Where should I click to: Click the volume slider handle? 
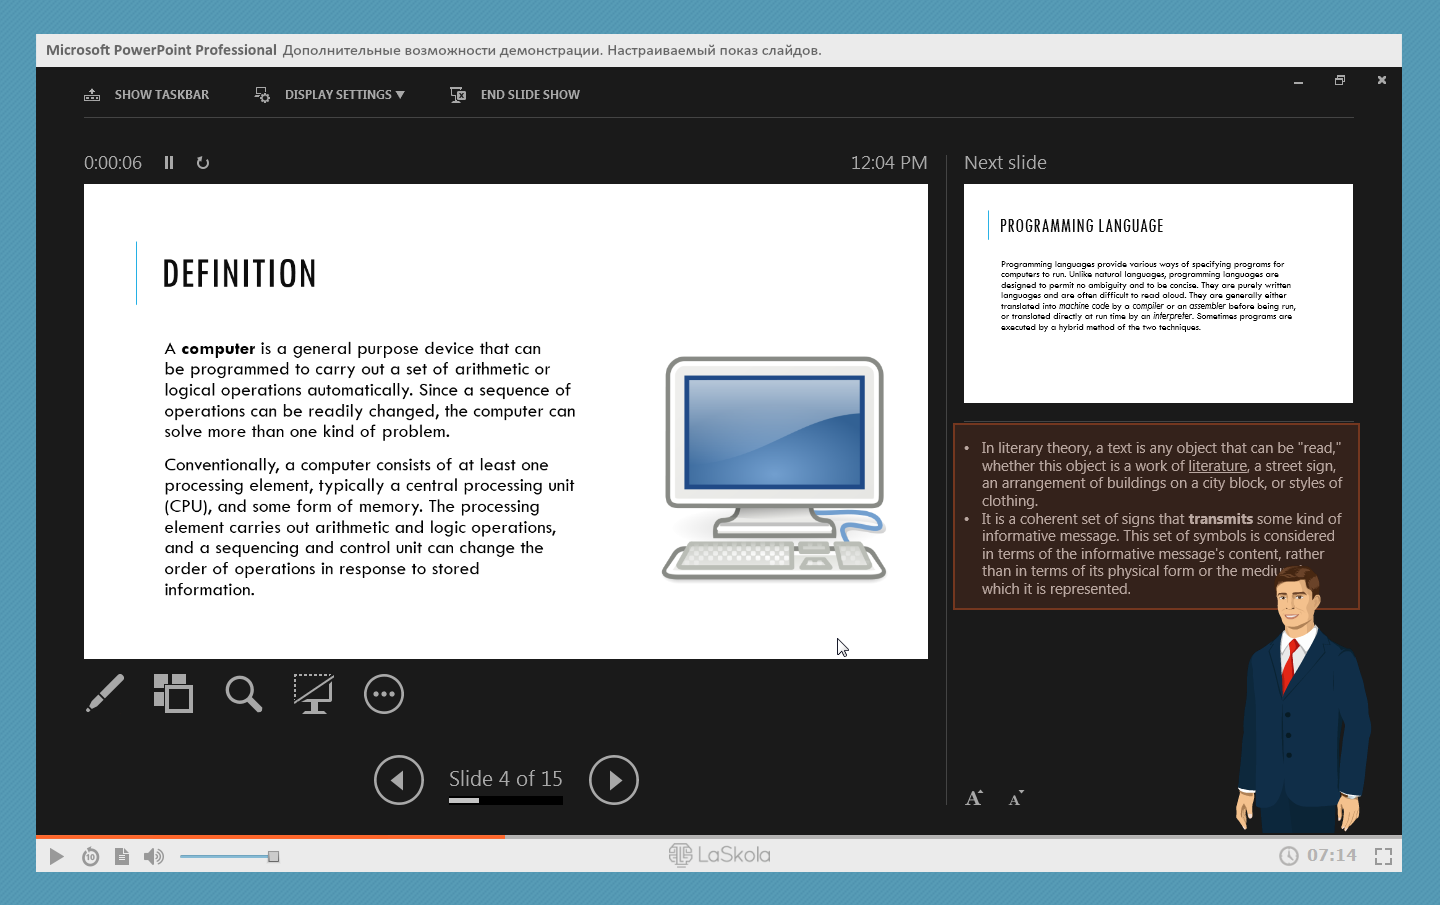point(273,856)
